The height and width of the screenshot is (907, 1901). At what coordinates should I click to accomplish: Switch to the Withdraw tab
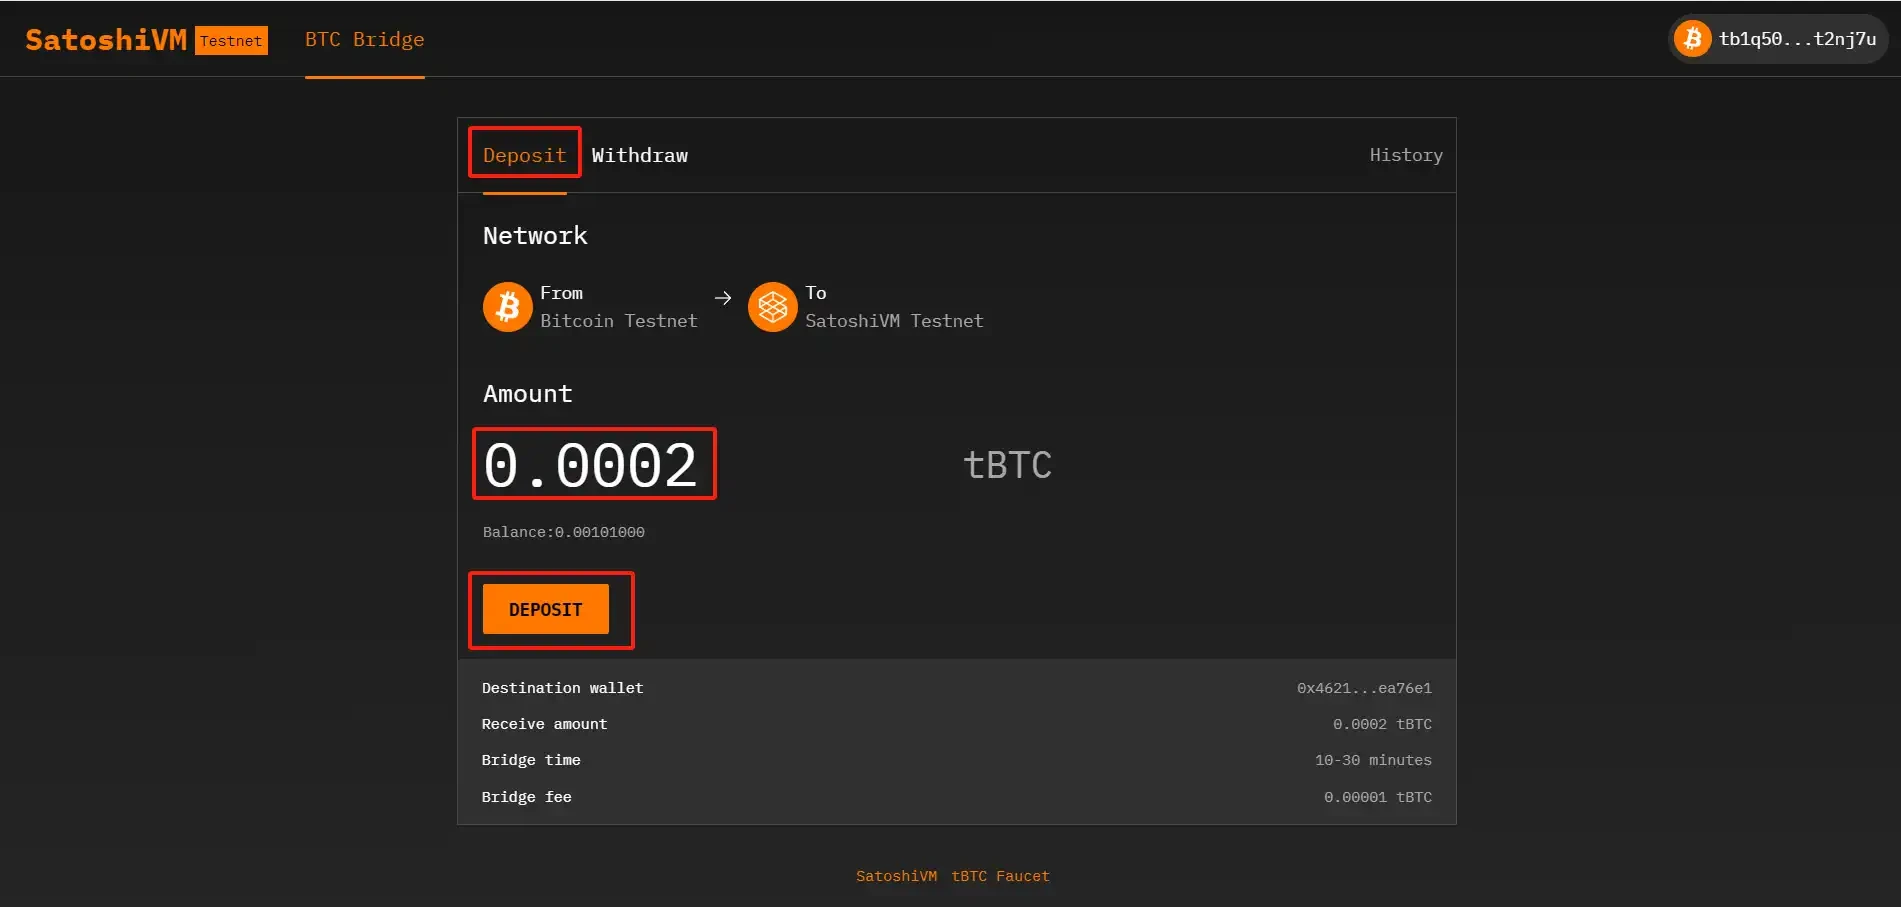[639, 155]
